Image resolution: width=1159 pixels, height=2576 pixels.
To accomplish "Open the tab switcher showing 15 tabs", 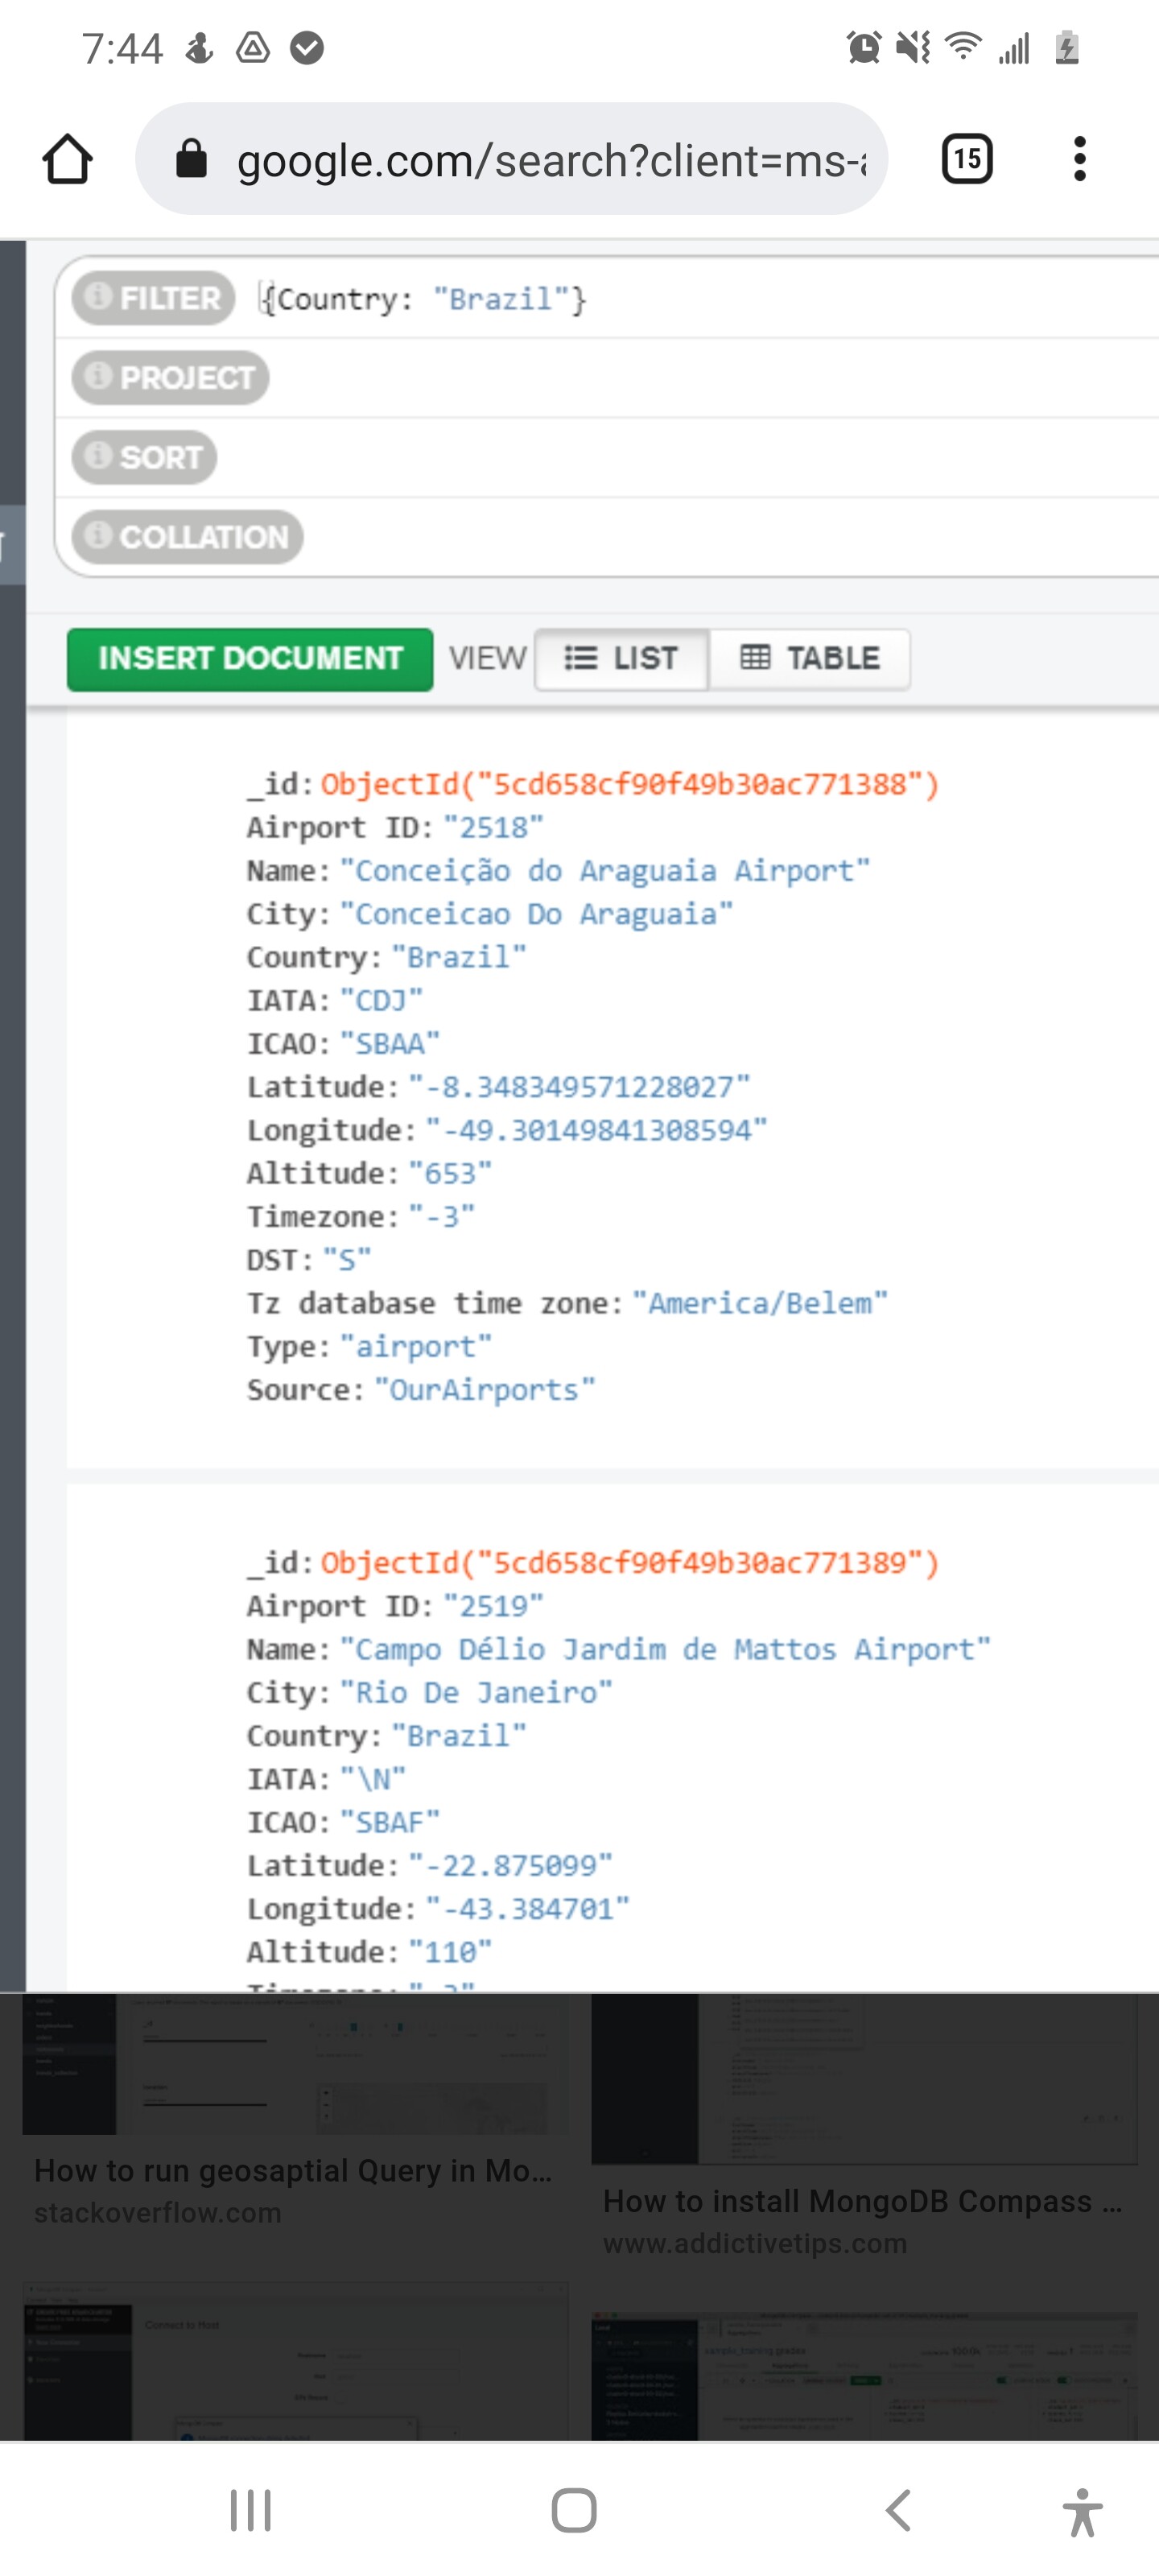I will tap(967, 158).
